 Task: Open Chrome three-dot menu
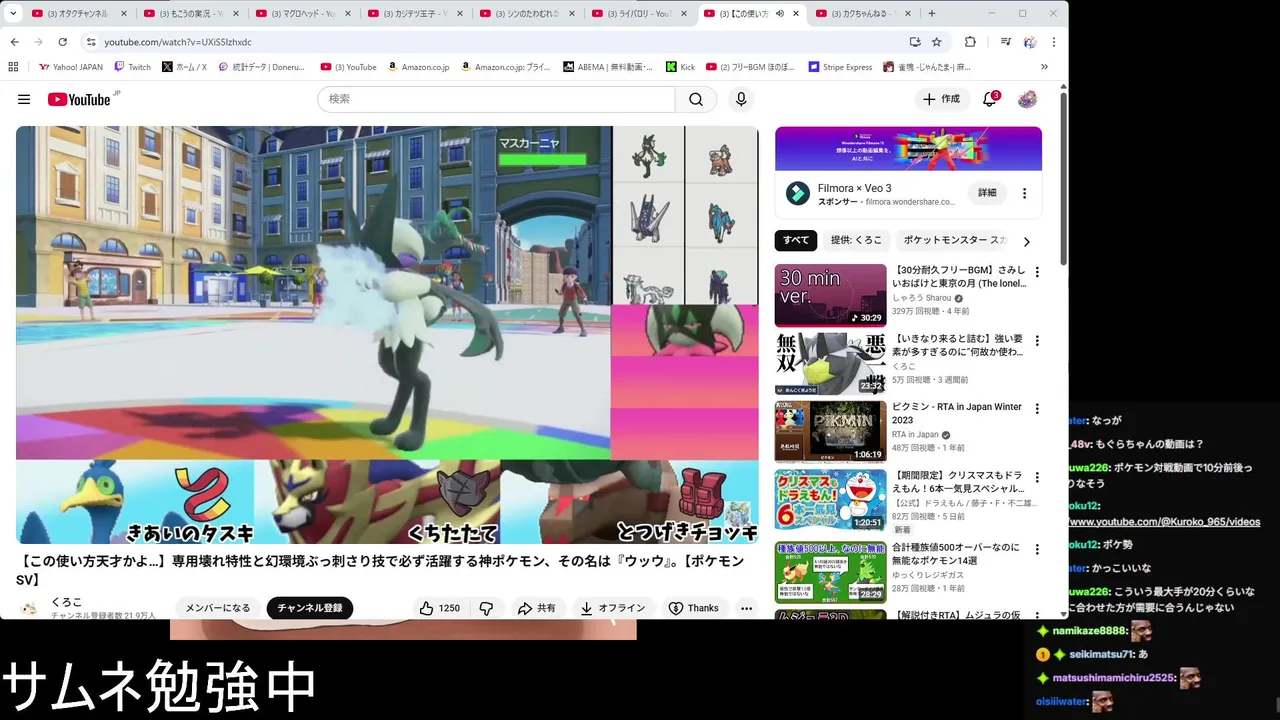[x=1053, y=42]
